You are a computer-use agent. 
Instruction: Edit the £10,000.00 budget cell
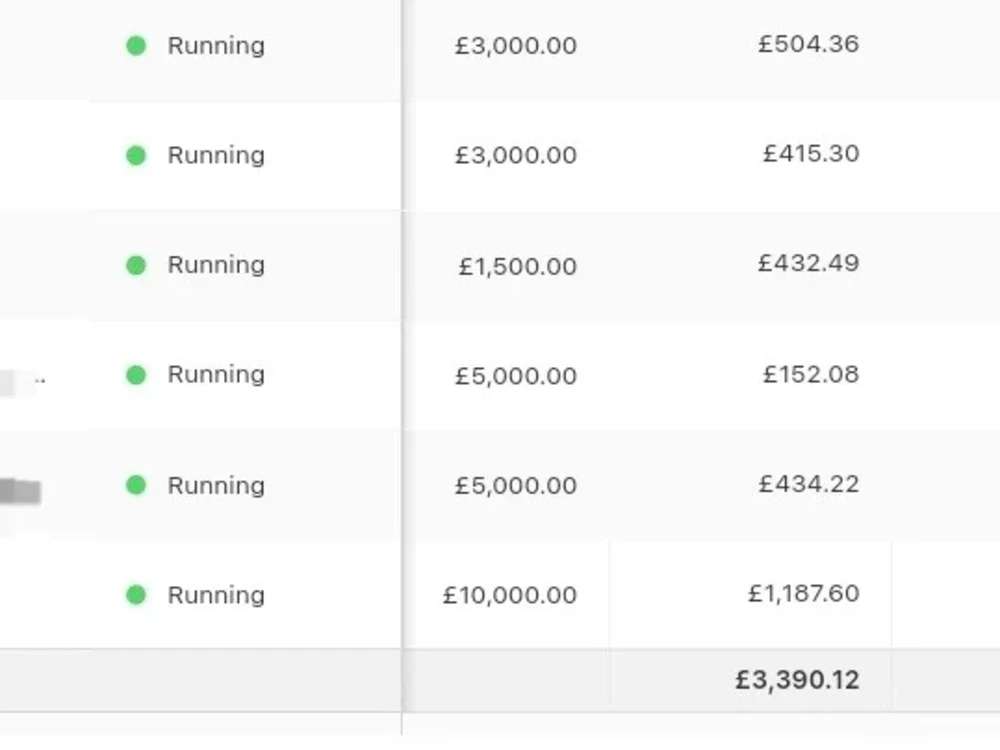[x=510, y=595]
